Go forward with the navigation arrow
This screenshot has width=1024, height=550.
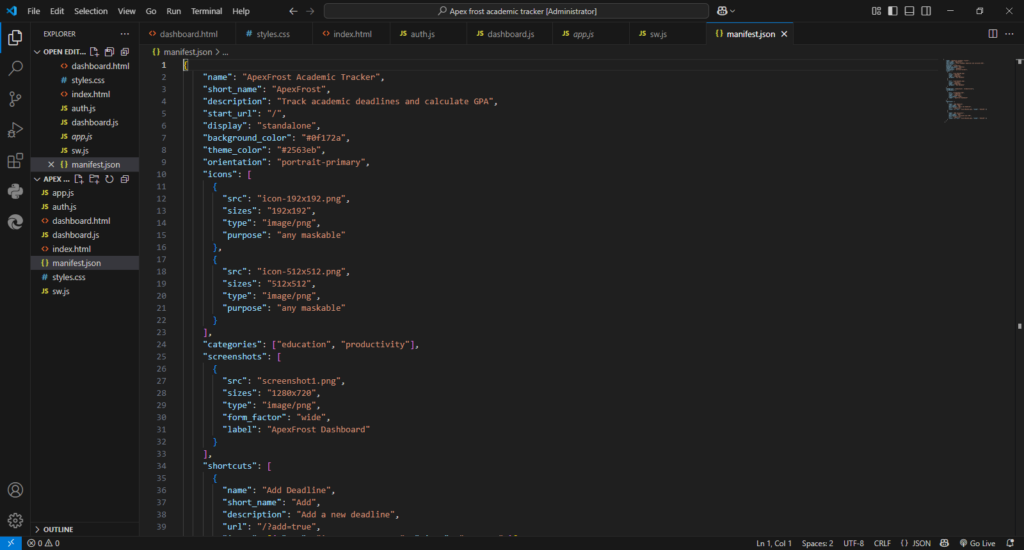click(x=310, y=11)
